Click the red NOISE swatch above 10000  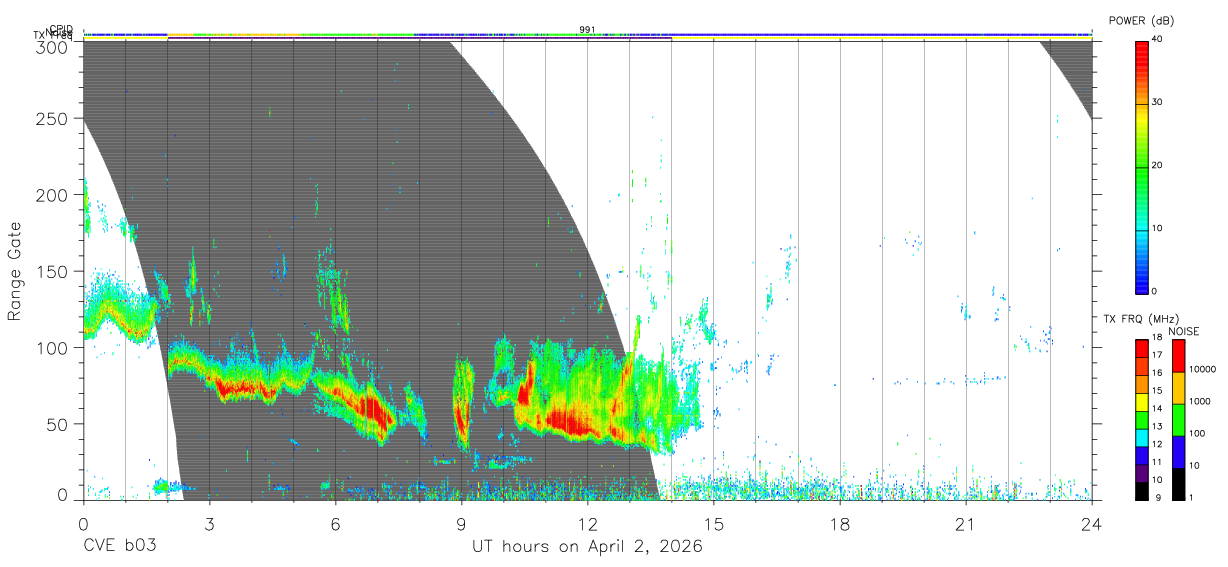point(1178,356)
